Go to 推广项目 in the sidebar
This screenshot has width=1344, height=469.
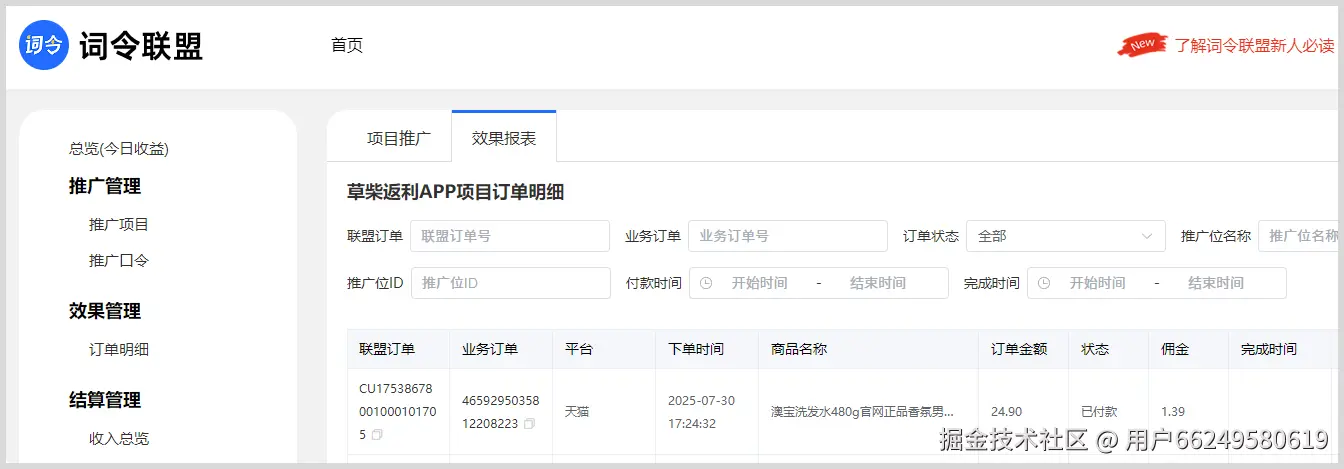coord(119,225)
